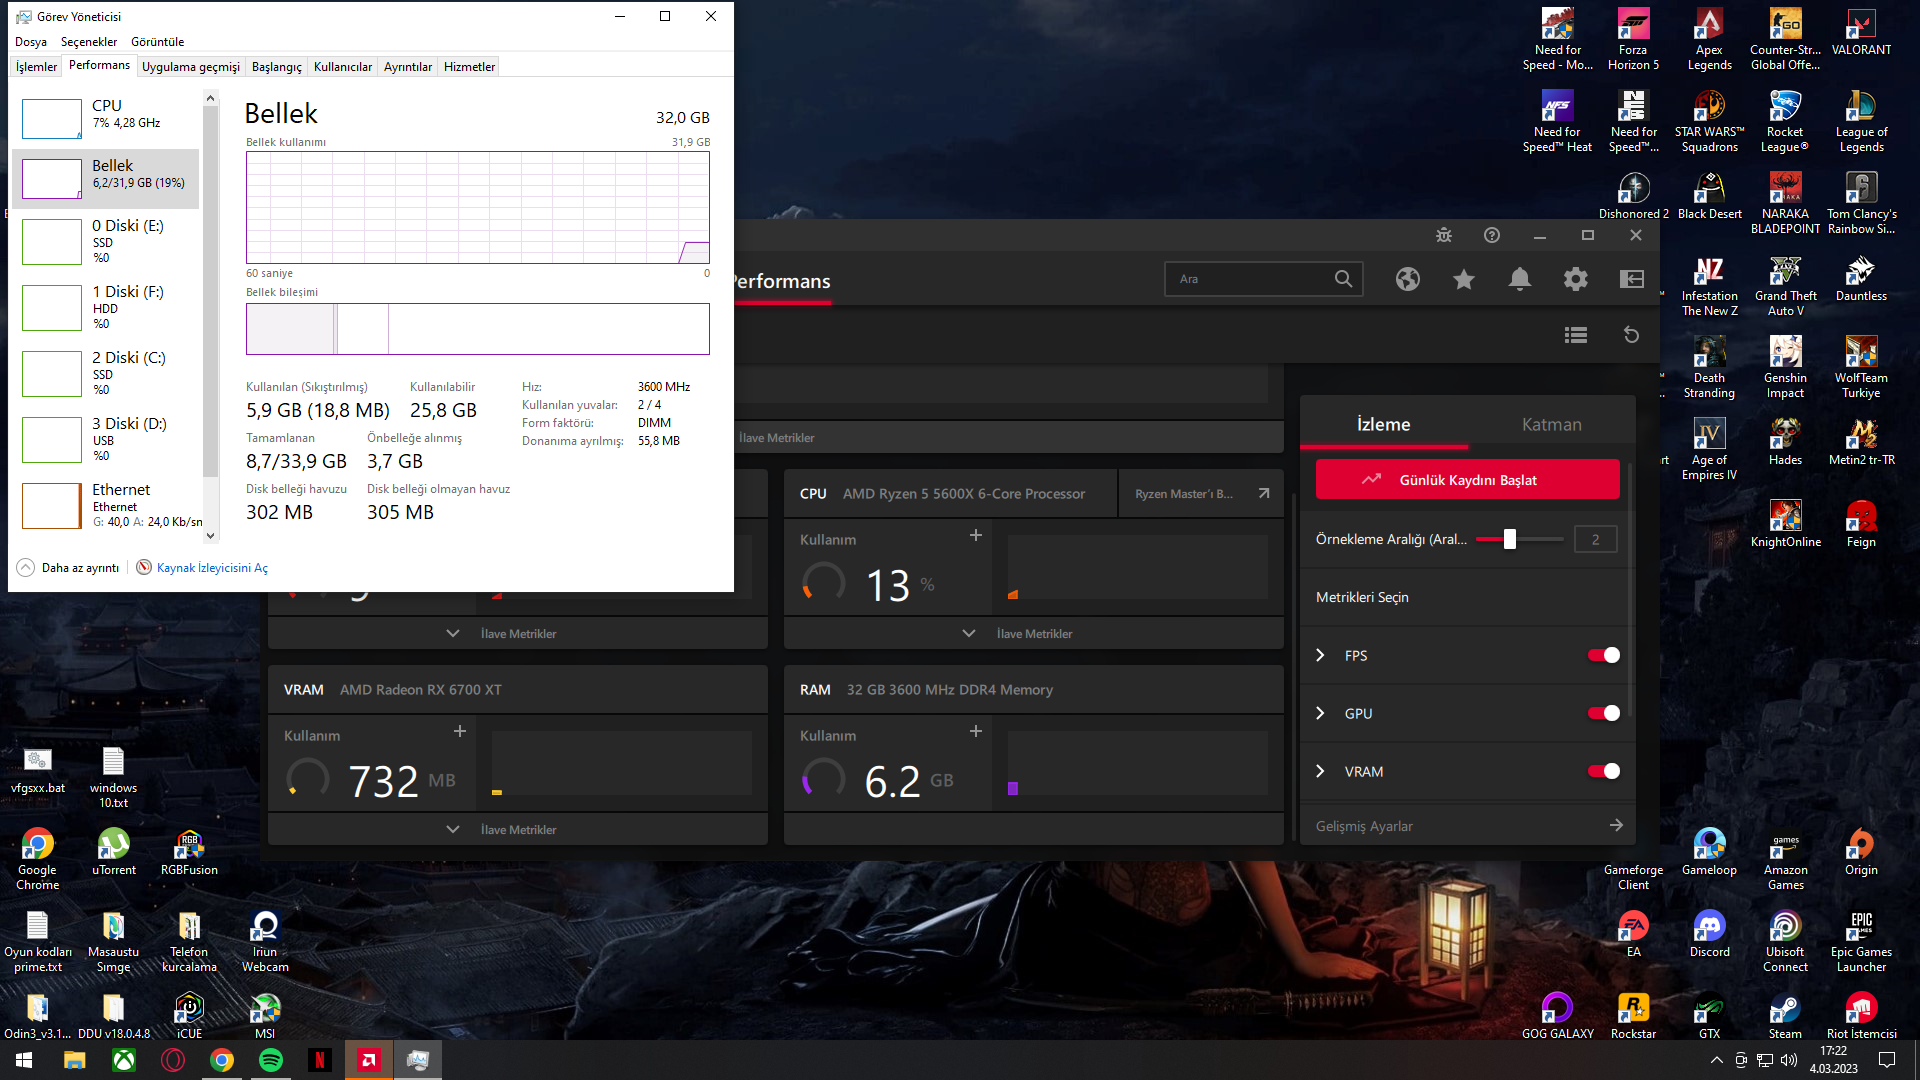Screen dimensions: 1920x1080
Task: Expand İlave Metrikler under CPU card
Action: [x=1034, y=633]
